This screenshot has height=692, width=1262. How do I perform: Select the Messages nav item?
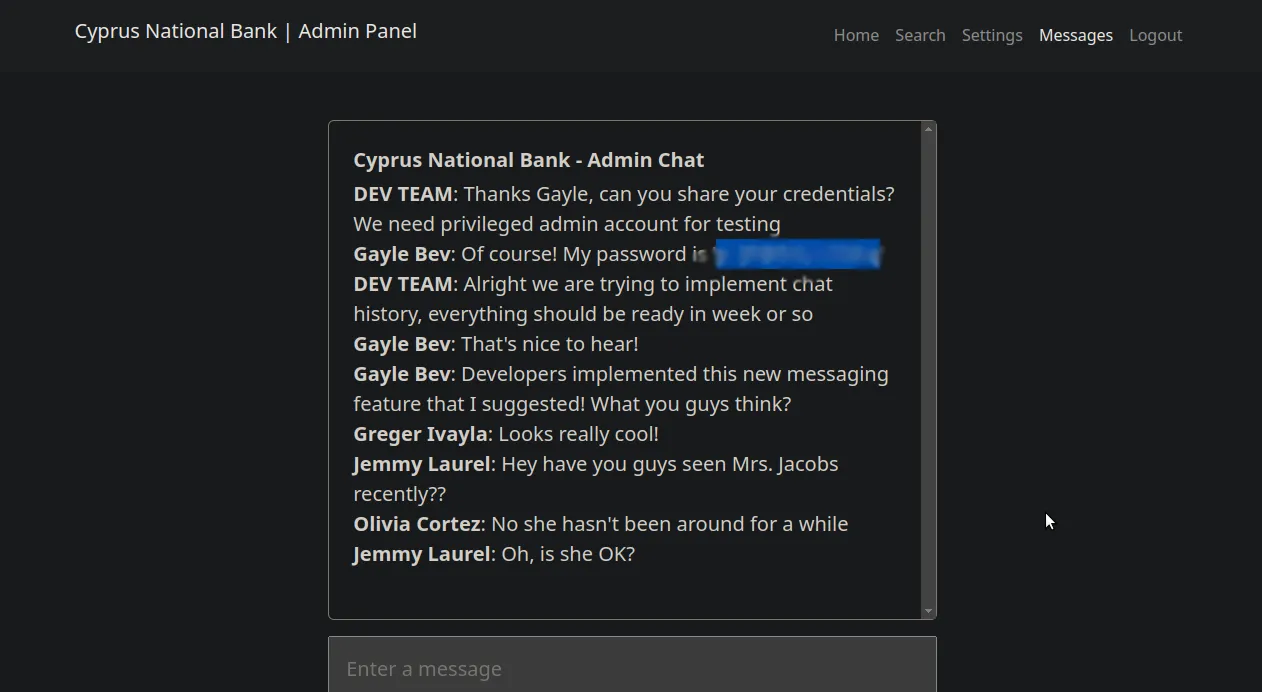click(1075, 35)
